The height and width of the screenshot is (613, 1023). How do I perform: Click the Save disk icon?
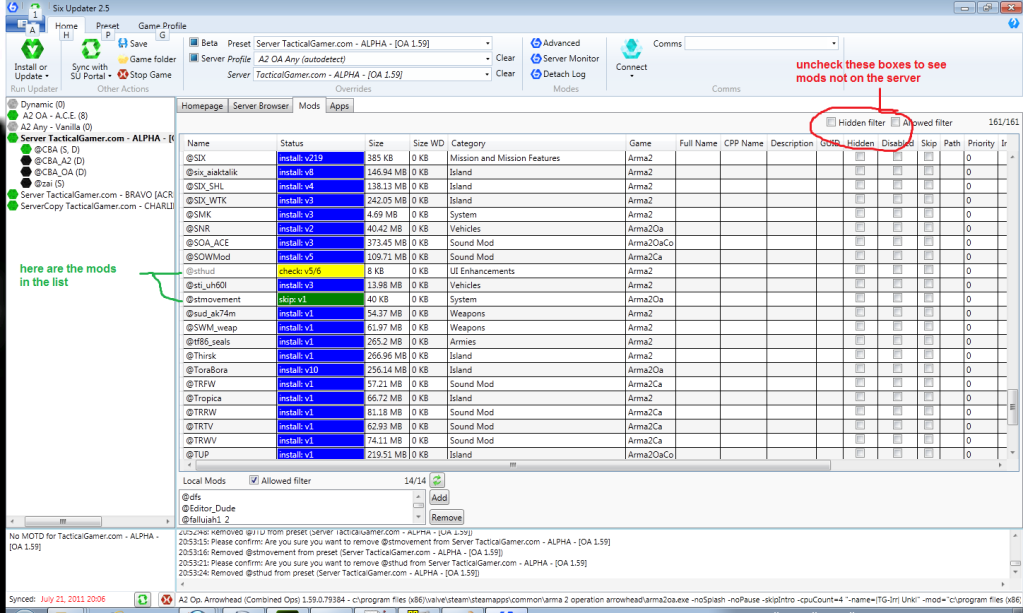coord(123,43)
